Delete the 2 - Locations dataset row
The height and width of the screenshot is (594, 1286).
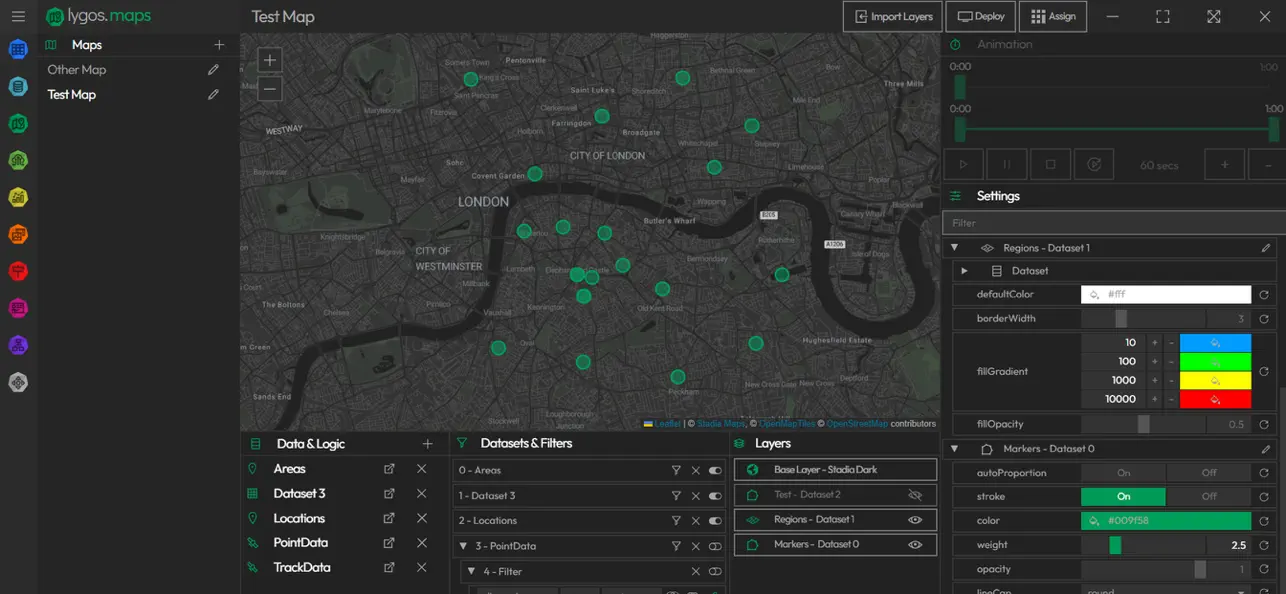(x=696, y=521)
